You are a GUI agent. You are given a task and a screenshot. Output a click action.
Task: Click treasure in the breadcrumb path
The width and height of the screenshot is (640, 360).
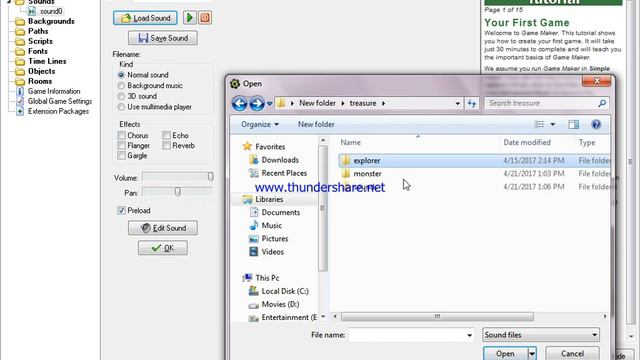pyautogui.click(x=363, y=103)
